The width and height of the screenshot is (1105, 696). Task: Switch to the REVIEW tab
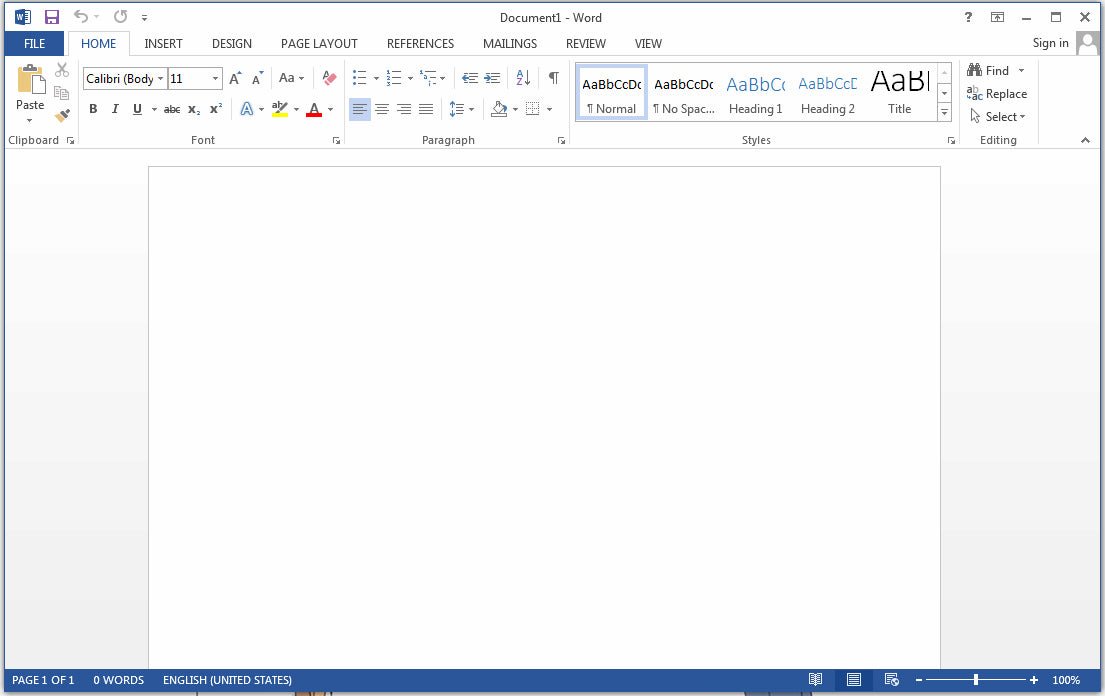tap(585, 43)
